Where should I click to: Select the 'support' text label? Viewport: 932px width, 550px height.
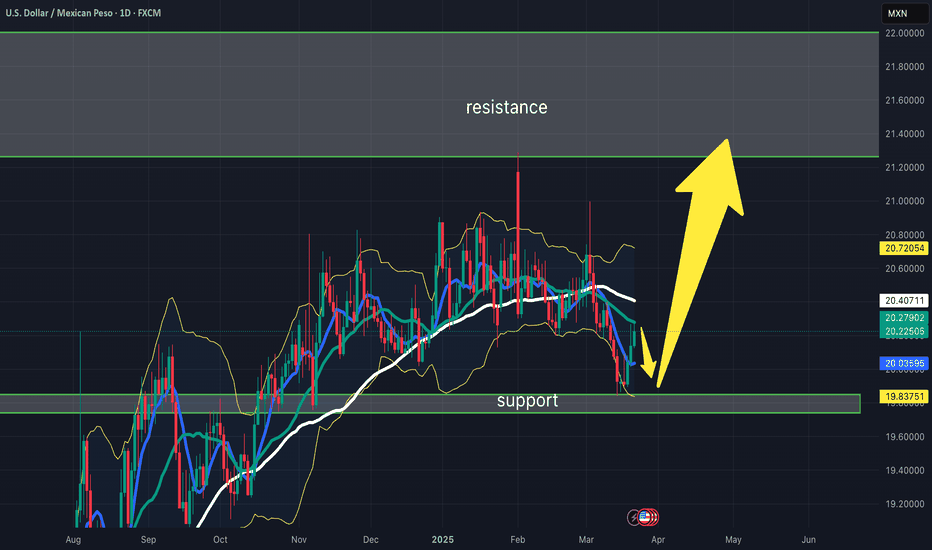click(527, 401)
